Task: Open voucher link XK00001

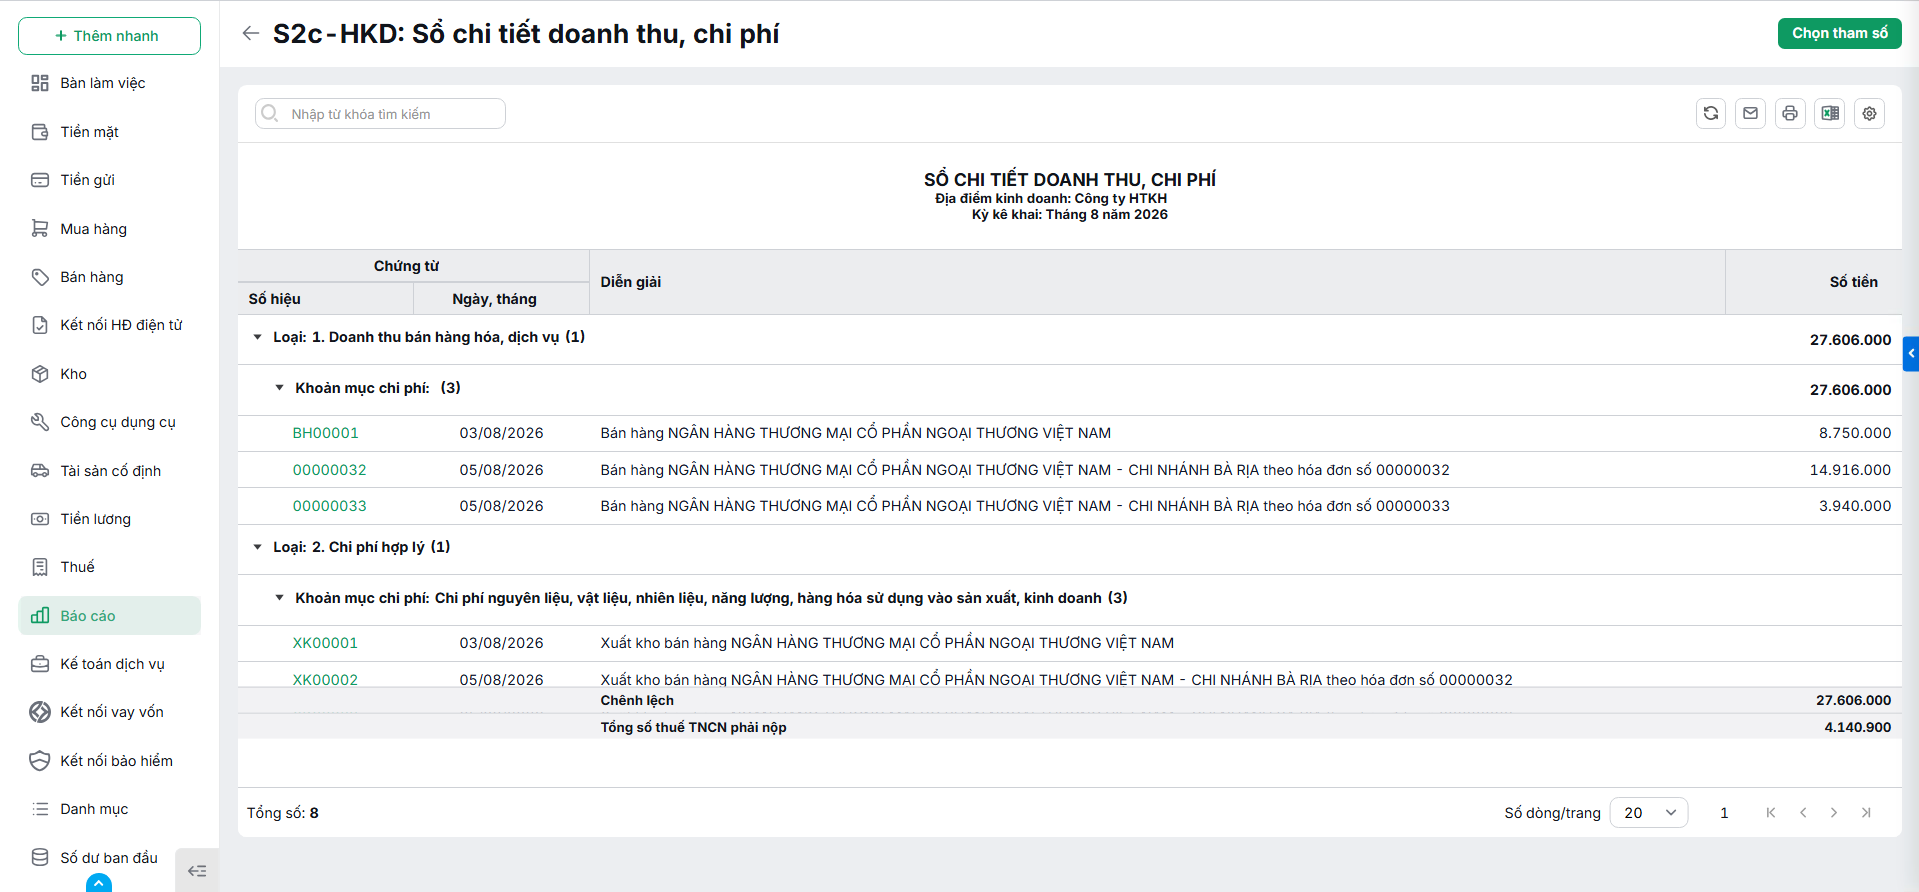Action: tap(325, 643)
